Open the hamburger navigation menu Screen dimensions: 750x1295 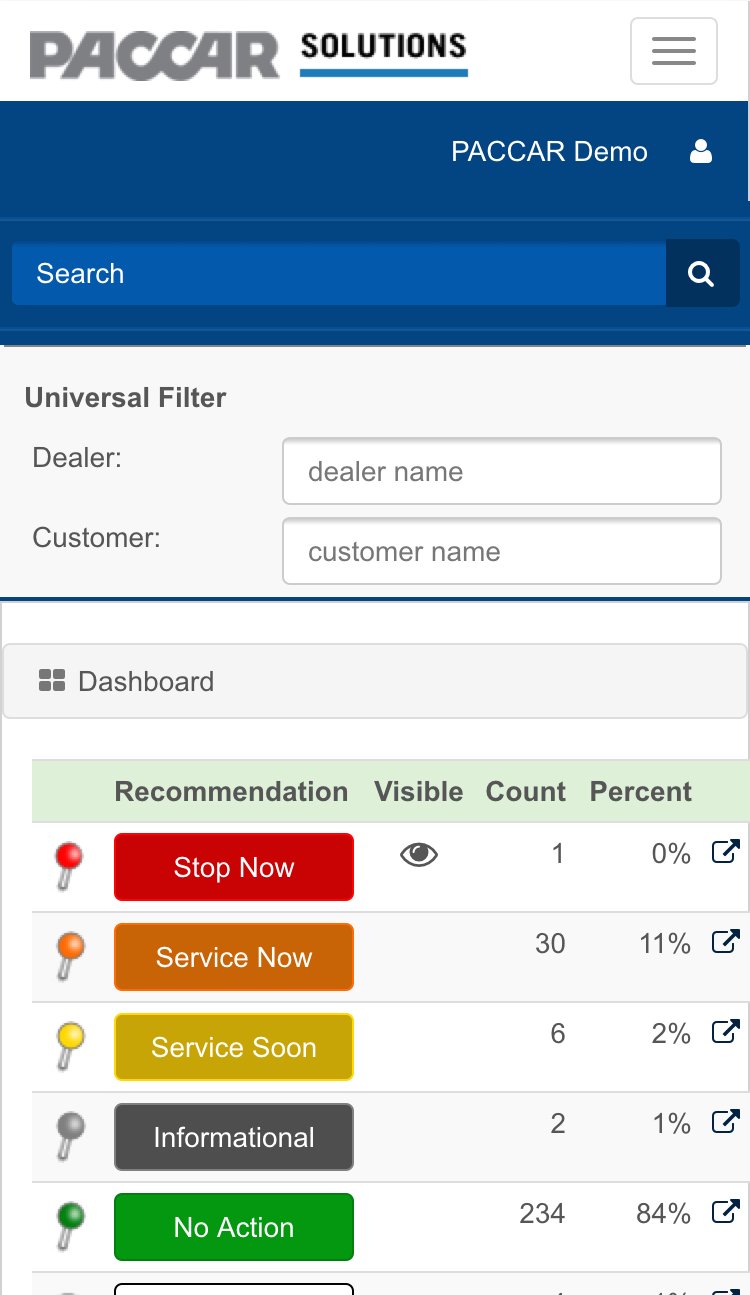point(673,51)
